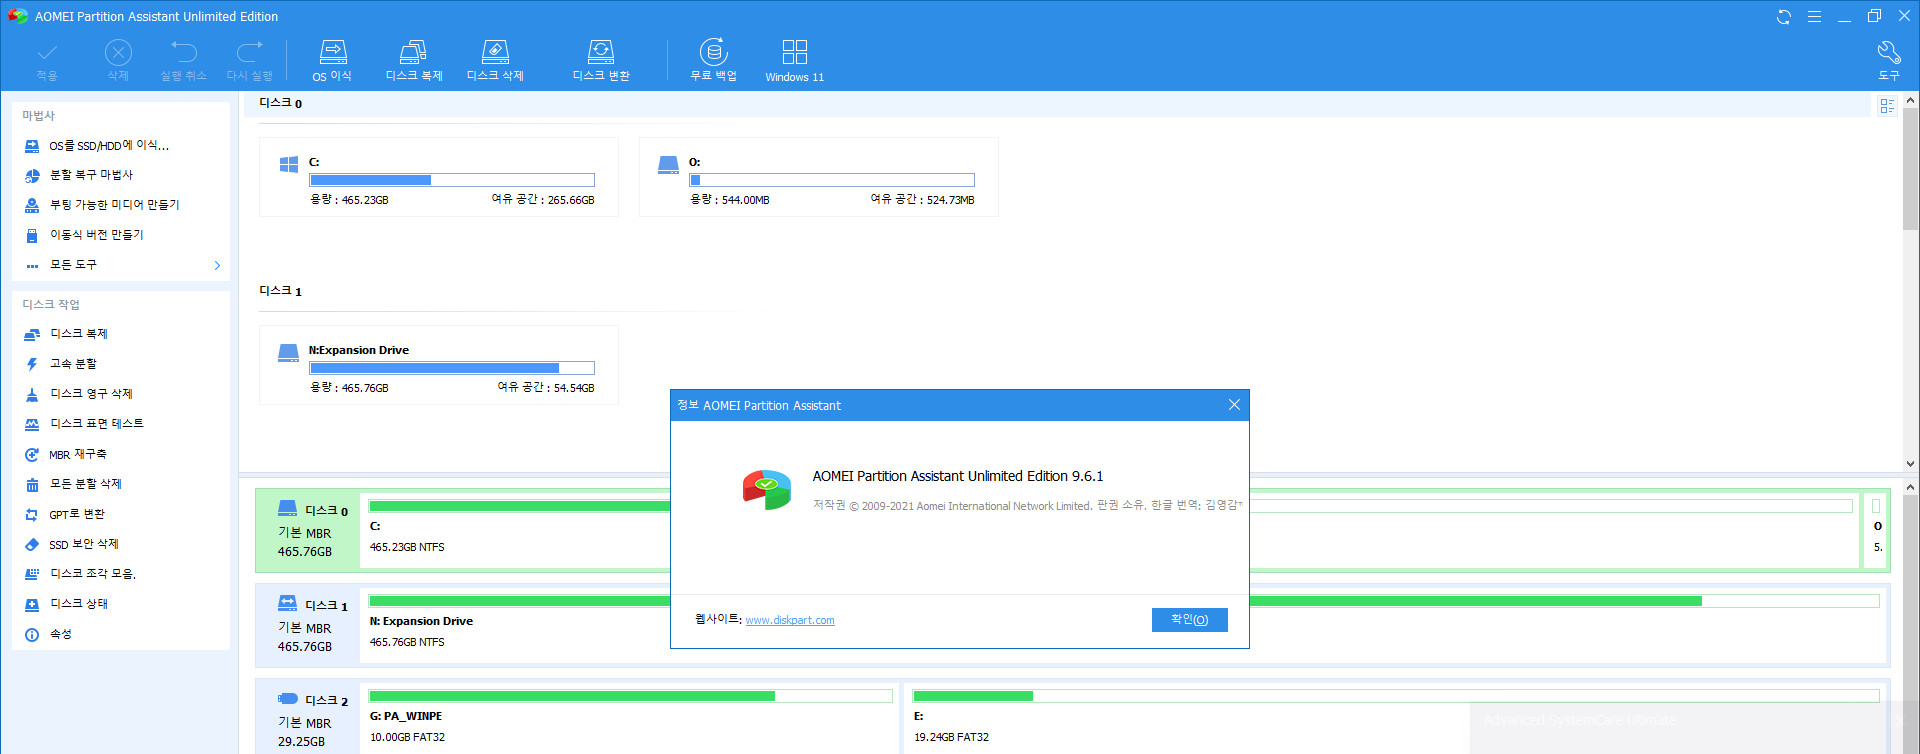
Task: Click the 삭제 discard toolbar icon
Action: 118,60
